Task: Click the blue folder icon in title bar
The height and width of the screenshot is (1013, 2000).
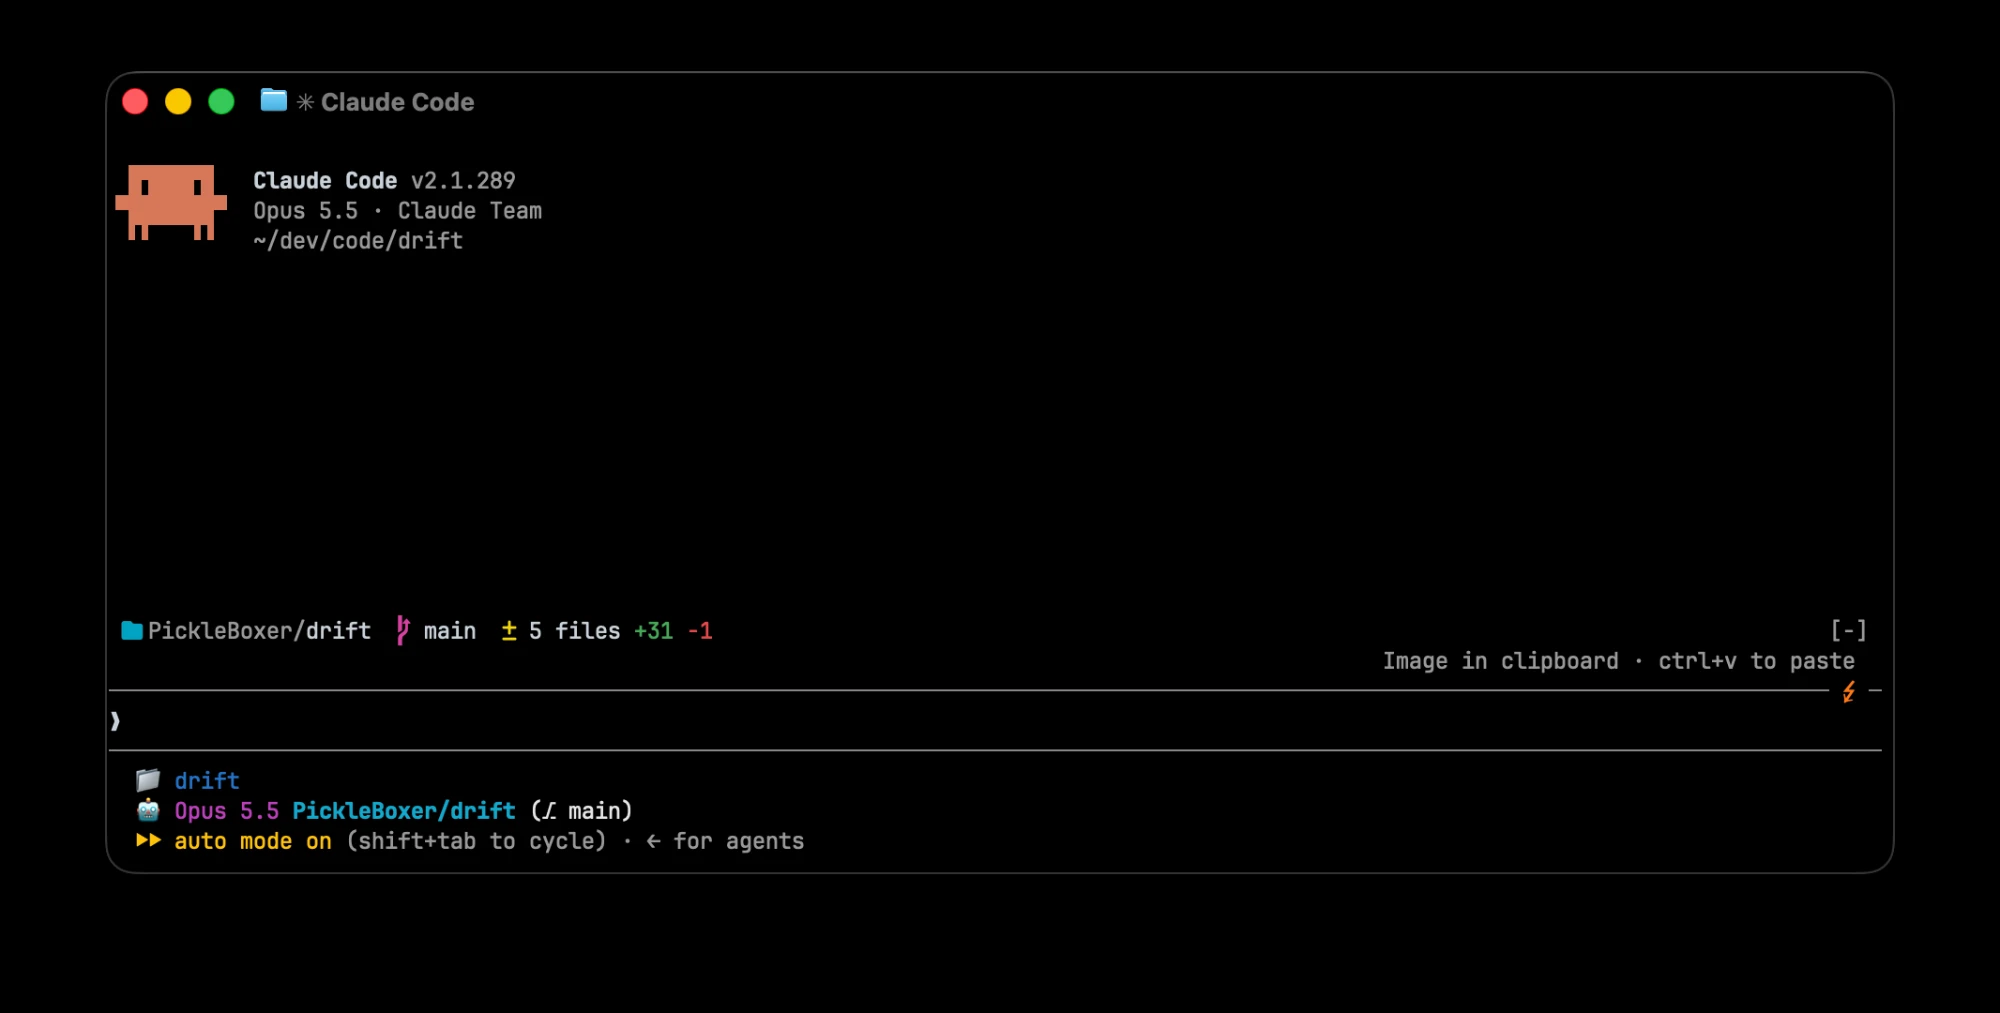Action: coord(274,100)
